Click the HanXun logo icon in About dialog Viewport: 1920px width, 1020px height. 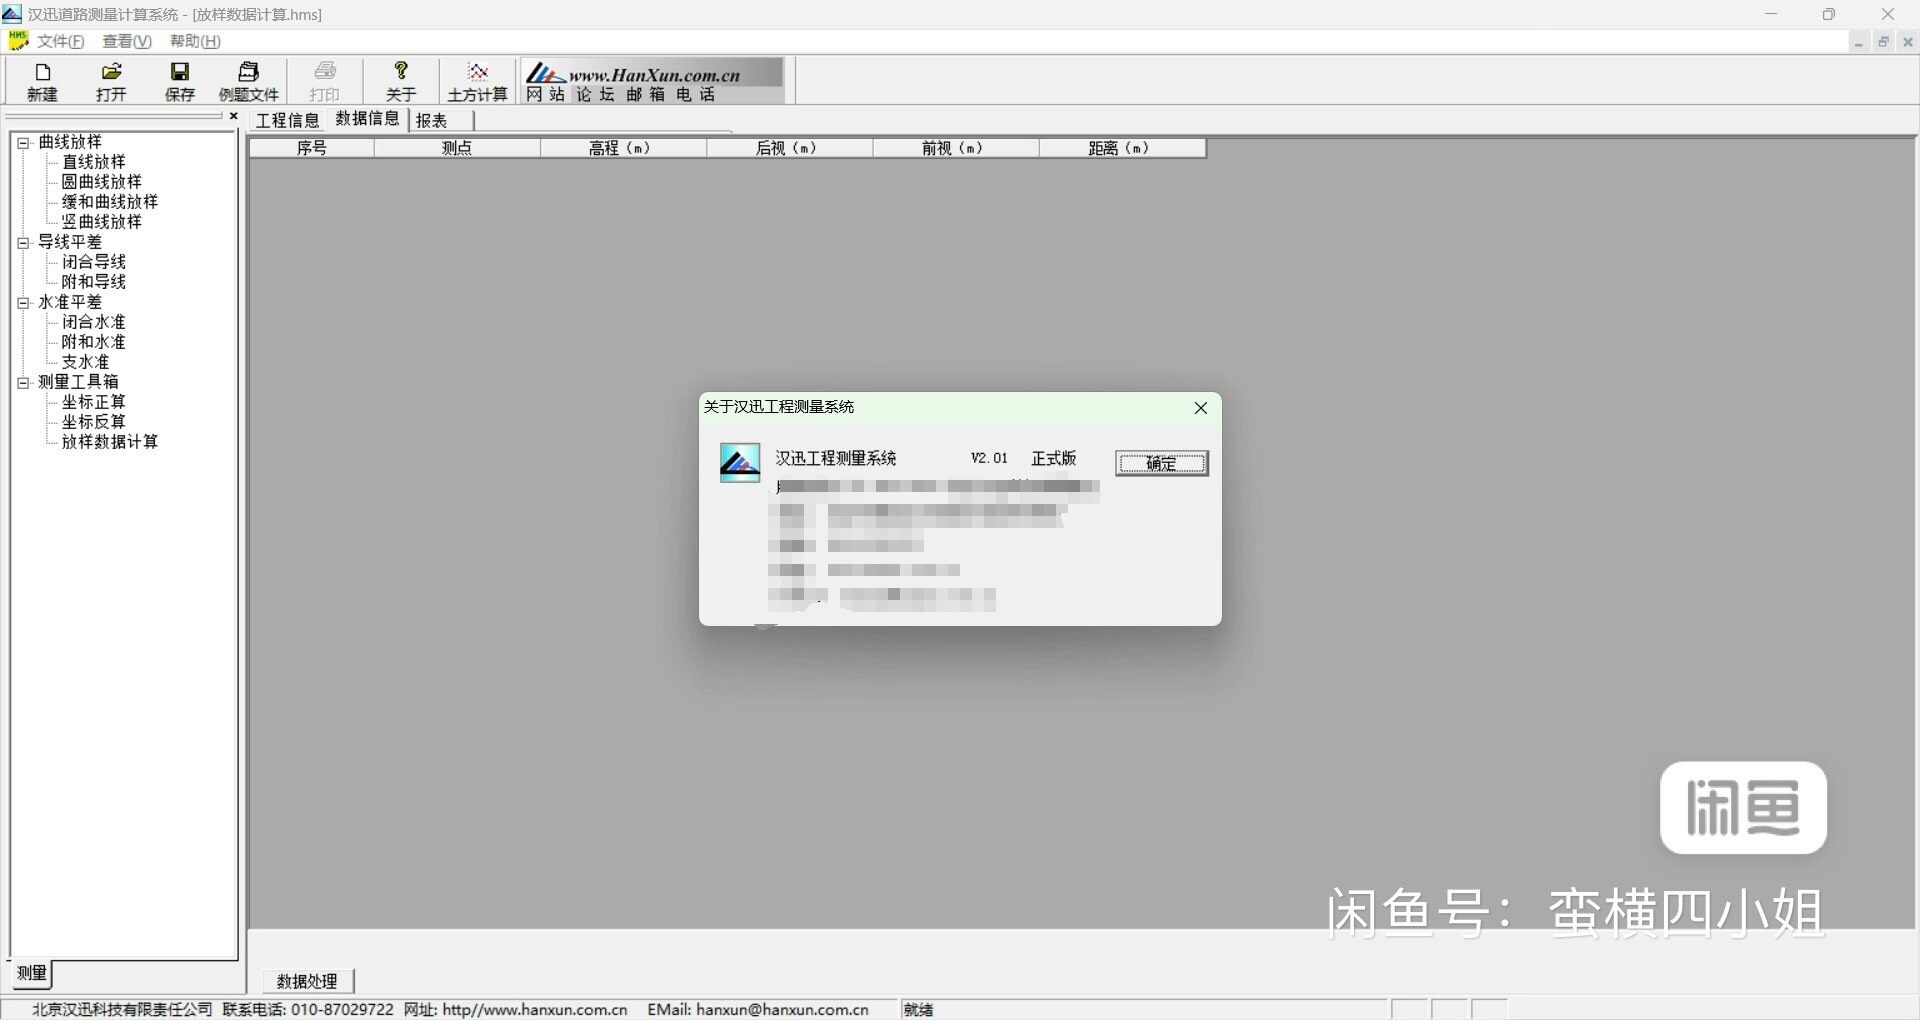(740, 463)
